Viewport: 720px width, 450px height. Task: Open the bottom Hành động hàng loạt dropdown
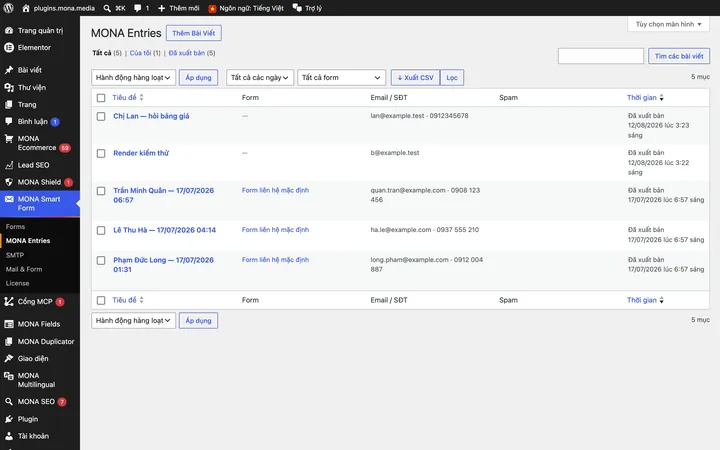point(133,321)
